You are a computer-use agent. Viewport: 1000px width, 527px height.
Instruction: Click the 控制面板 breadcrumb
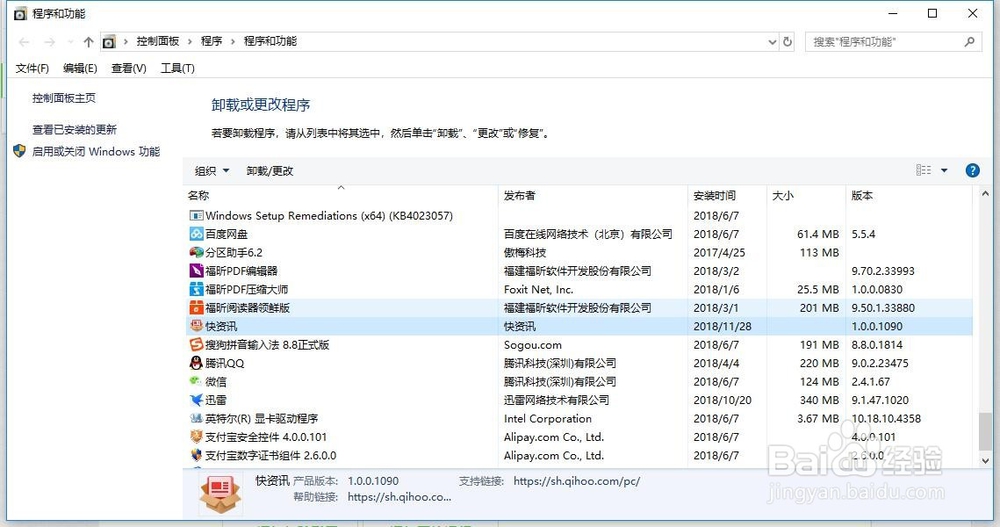point(158,41)
